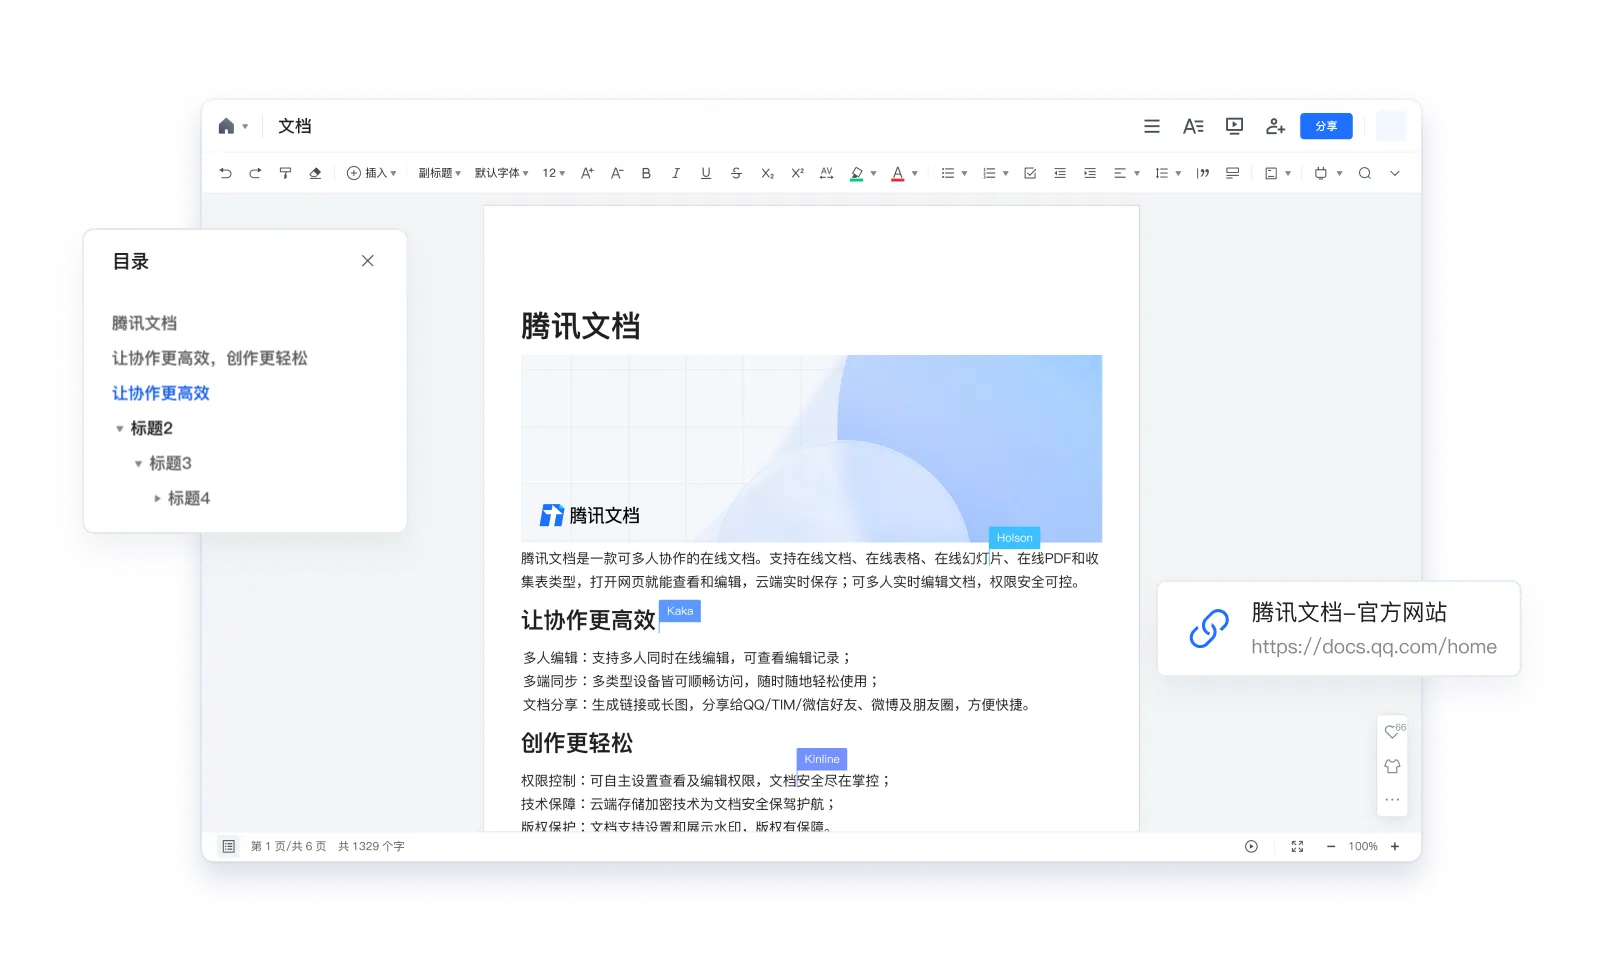Open the font size 12 dropdown
The height and width of the screenshot is (960, 1600).
pos(553,173)
